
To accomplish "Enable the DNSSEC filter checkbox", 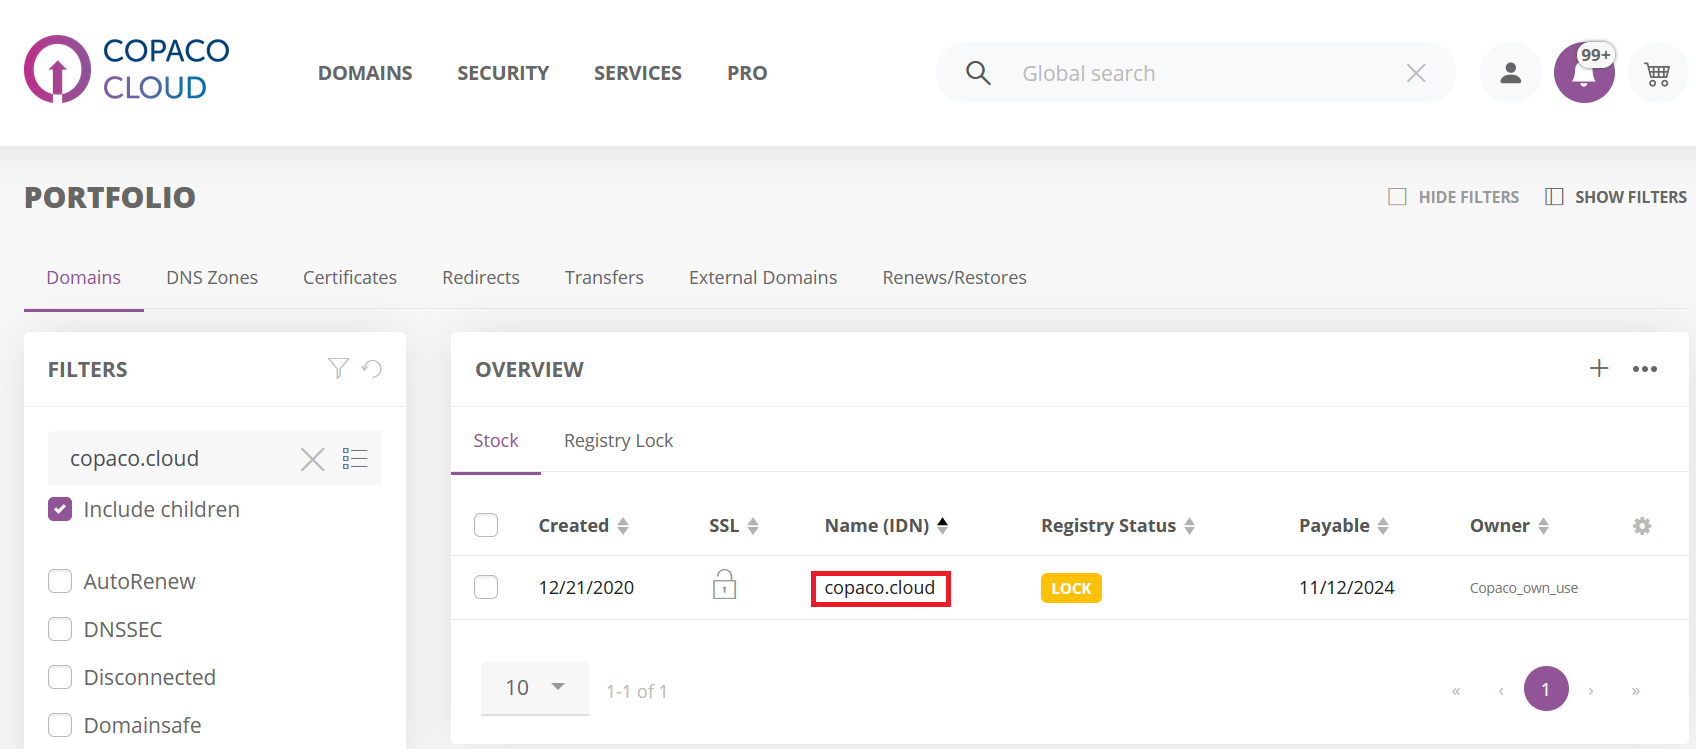I will point(60,629).
